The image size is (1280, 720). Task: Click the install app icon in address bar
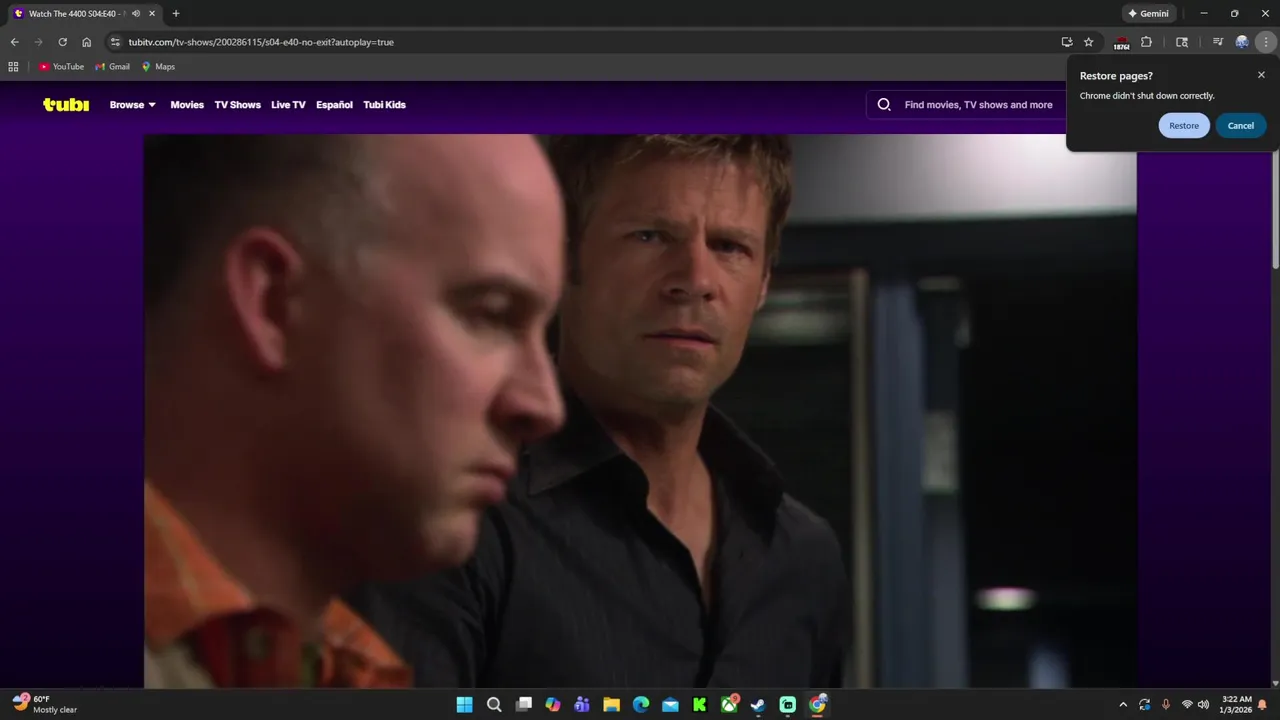point(1067,42)
